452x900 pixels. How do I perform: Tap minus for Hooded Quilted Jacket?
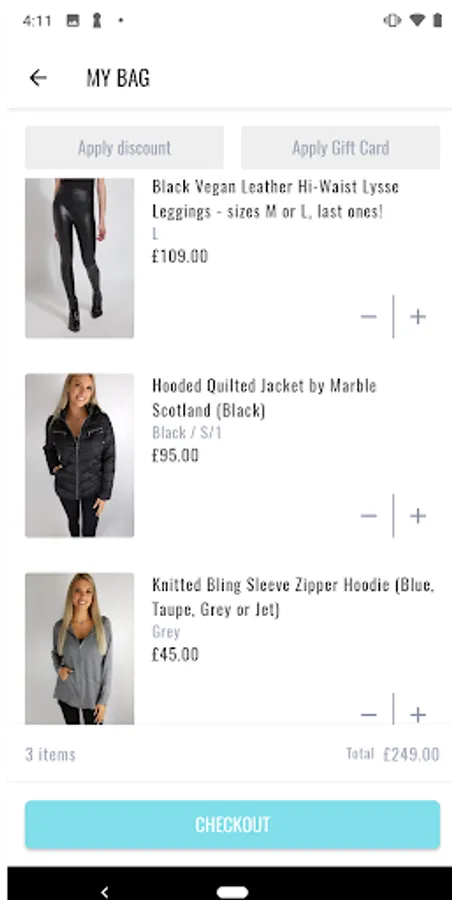(x=369, y=516)
